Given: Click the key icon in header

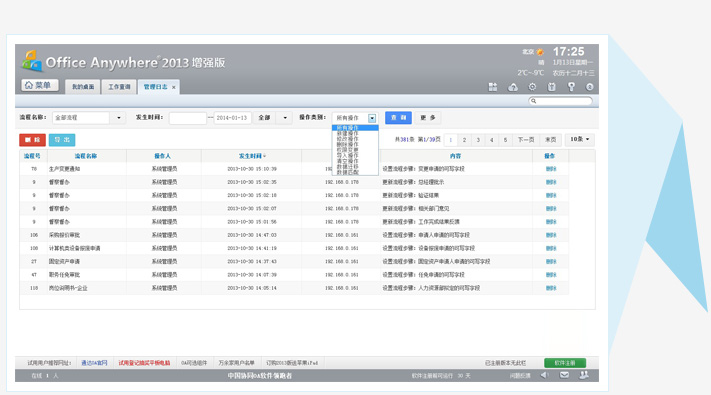Looking at the screenshot, I should click(x=571, y=87).
